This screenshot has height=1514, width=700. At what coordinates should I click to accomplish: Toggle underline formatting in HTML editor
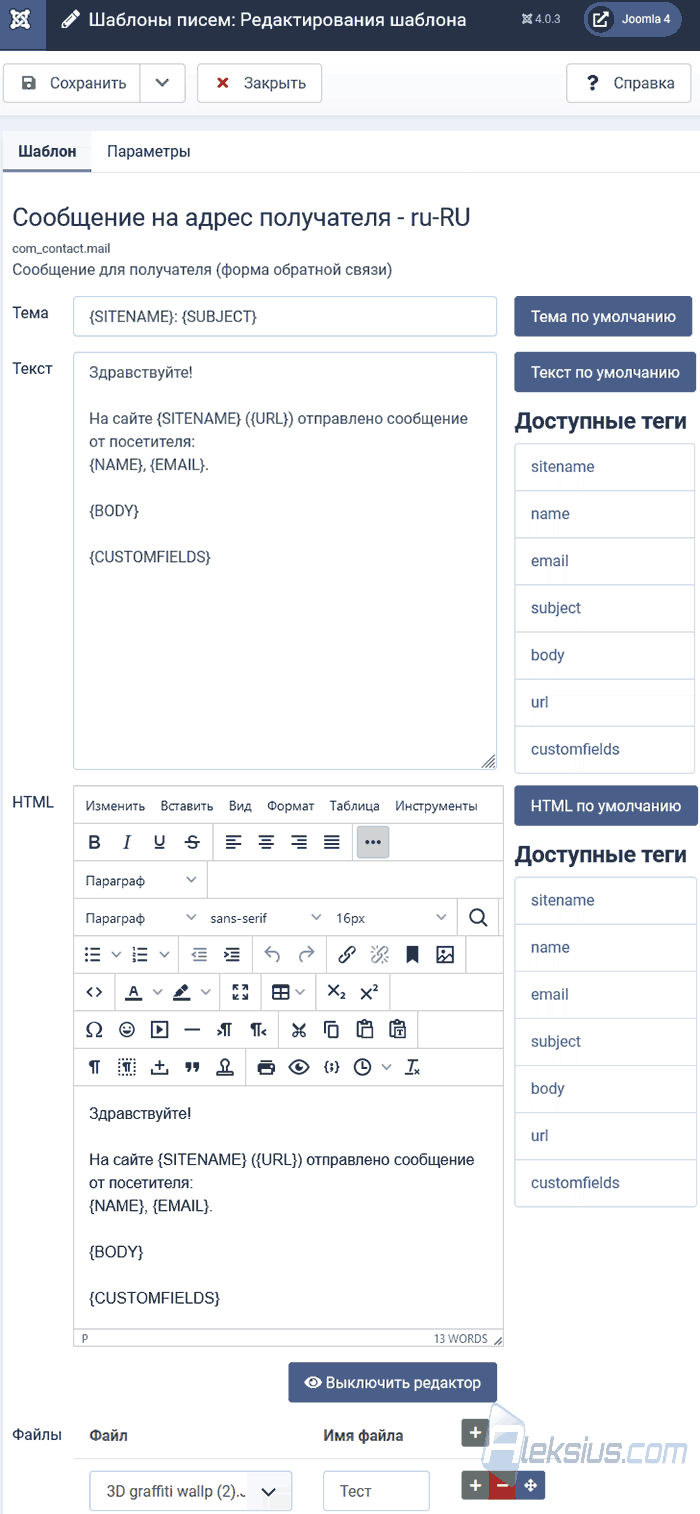point(160,842)
